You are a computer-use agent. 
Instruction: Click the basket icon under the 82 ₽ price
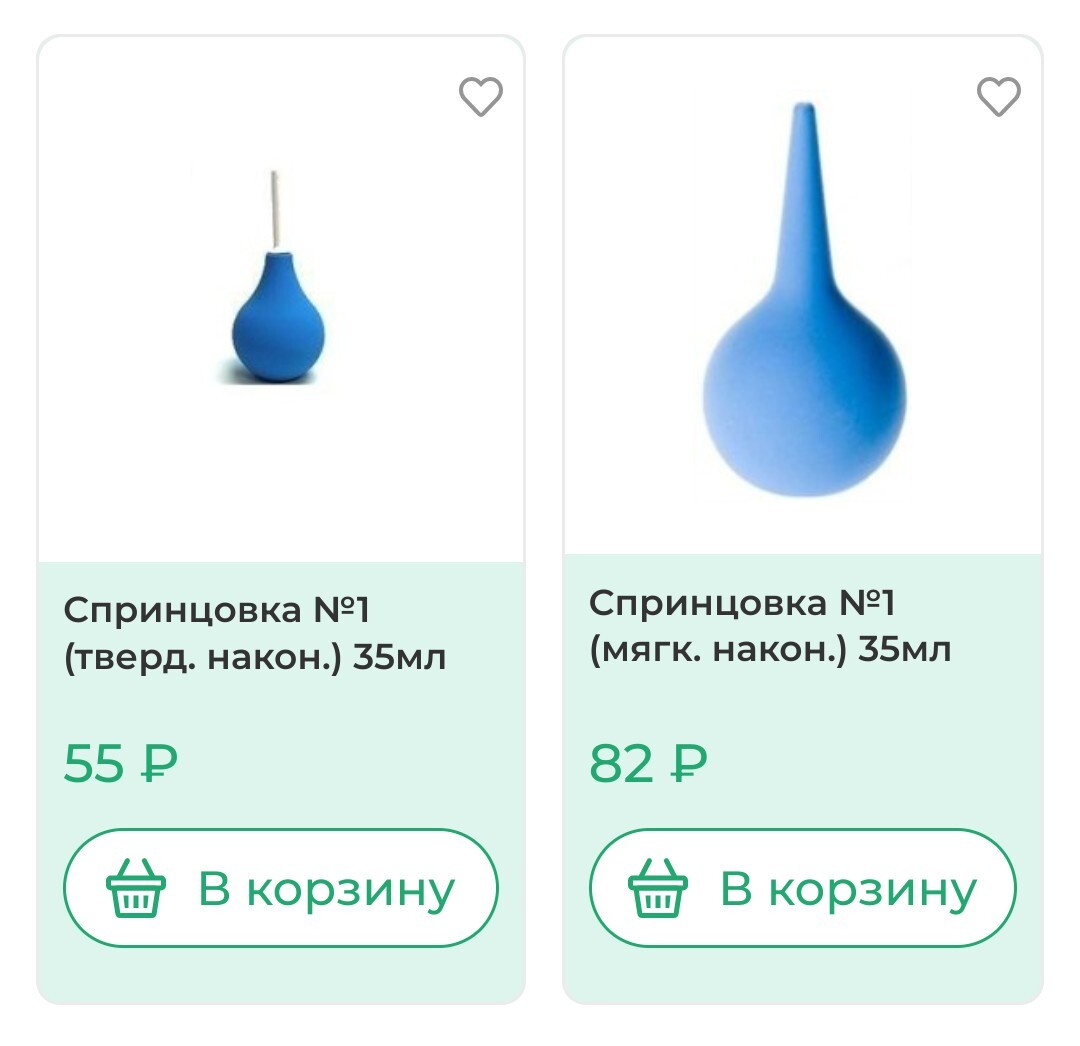point(657,888)
